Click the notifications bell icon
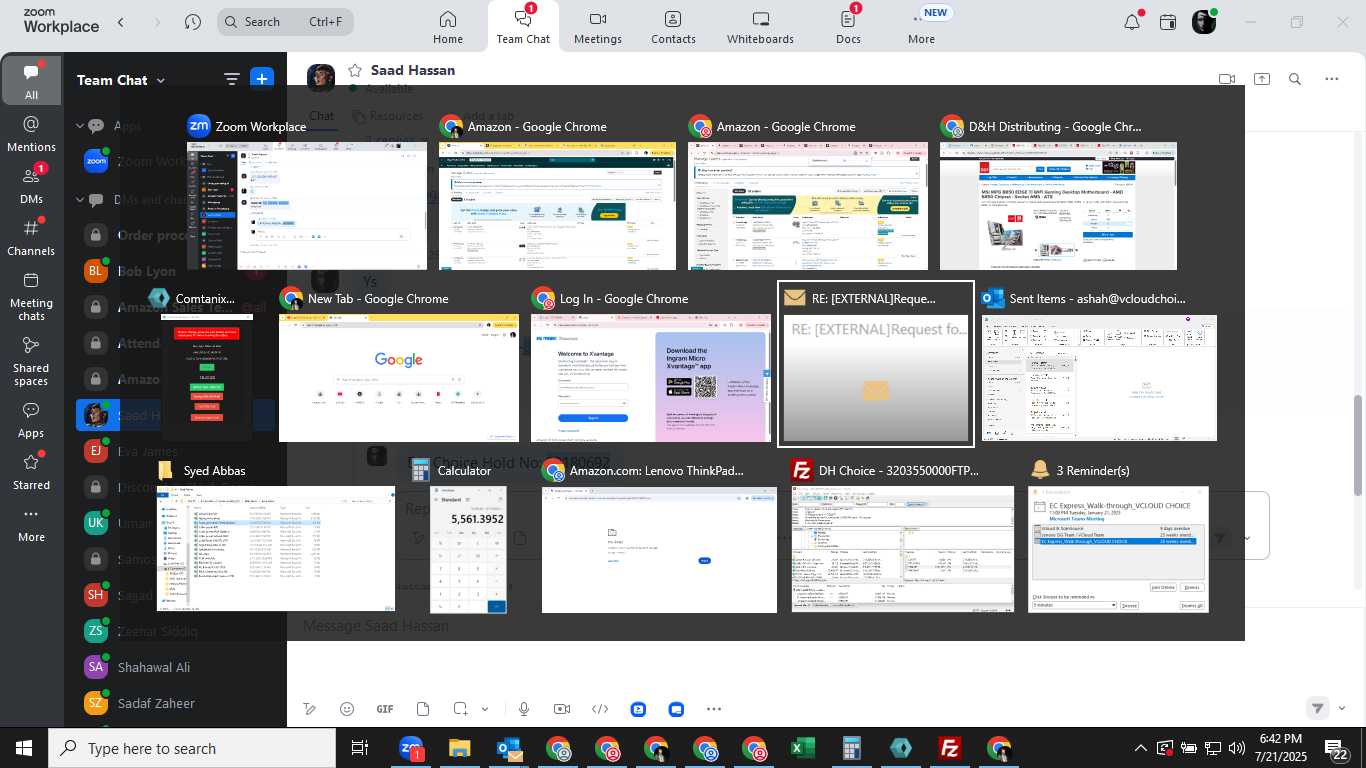This screenshot has height=768, width=1366. [x=1132, y=22]
